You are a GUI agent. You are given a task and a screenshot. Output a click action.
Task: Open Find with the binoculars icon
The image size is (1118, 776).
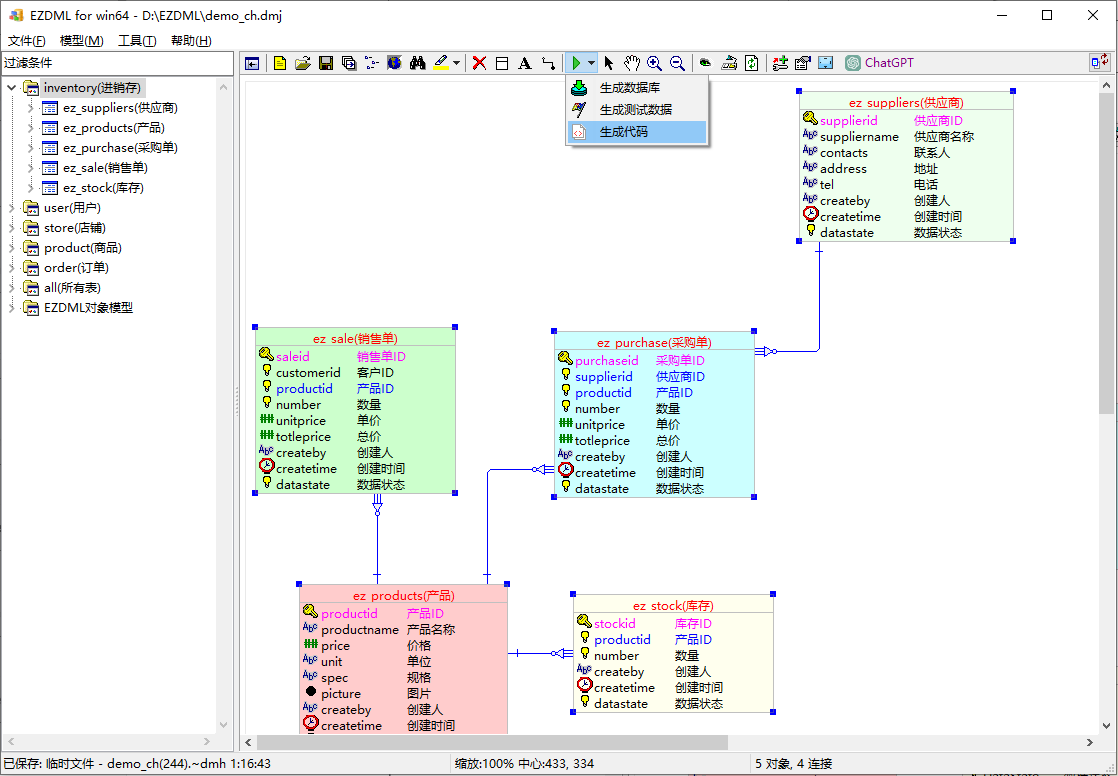click(x=418, y=63)
